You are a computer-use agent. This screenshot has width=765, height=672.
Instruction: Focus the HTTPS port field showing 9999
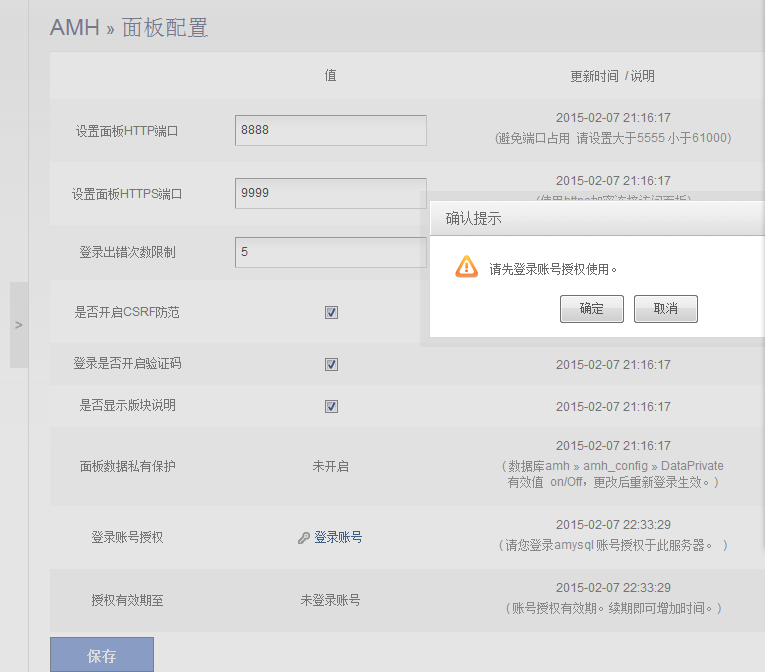[331, 193]
